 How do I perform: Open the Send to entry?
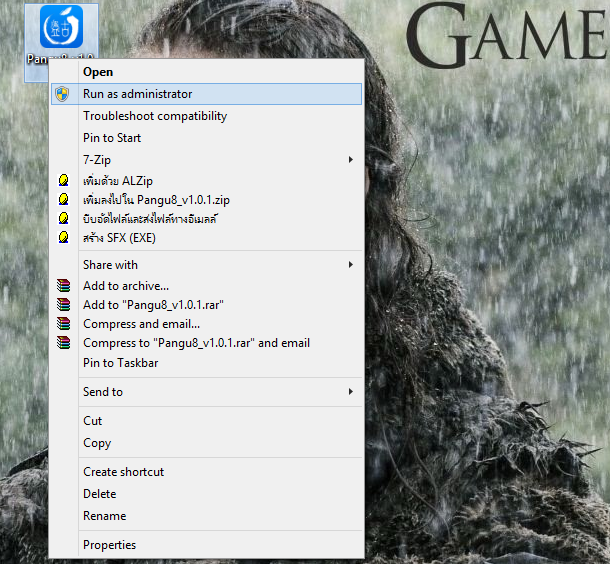pos(207,392)
